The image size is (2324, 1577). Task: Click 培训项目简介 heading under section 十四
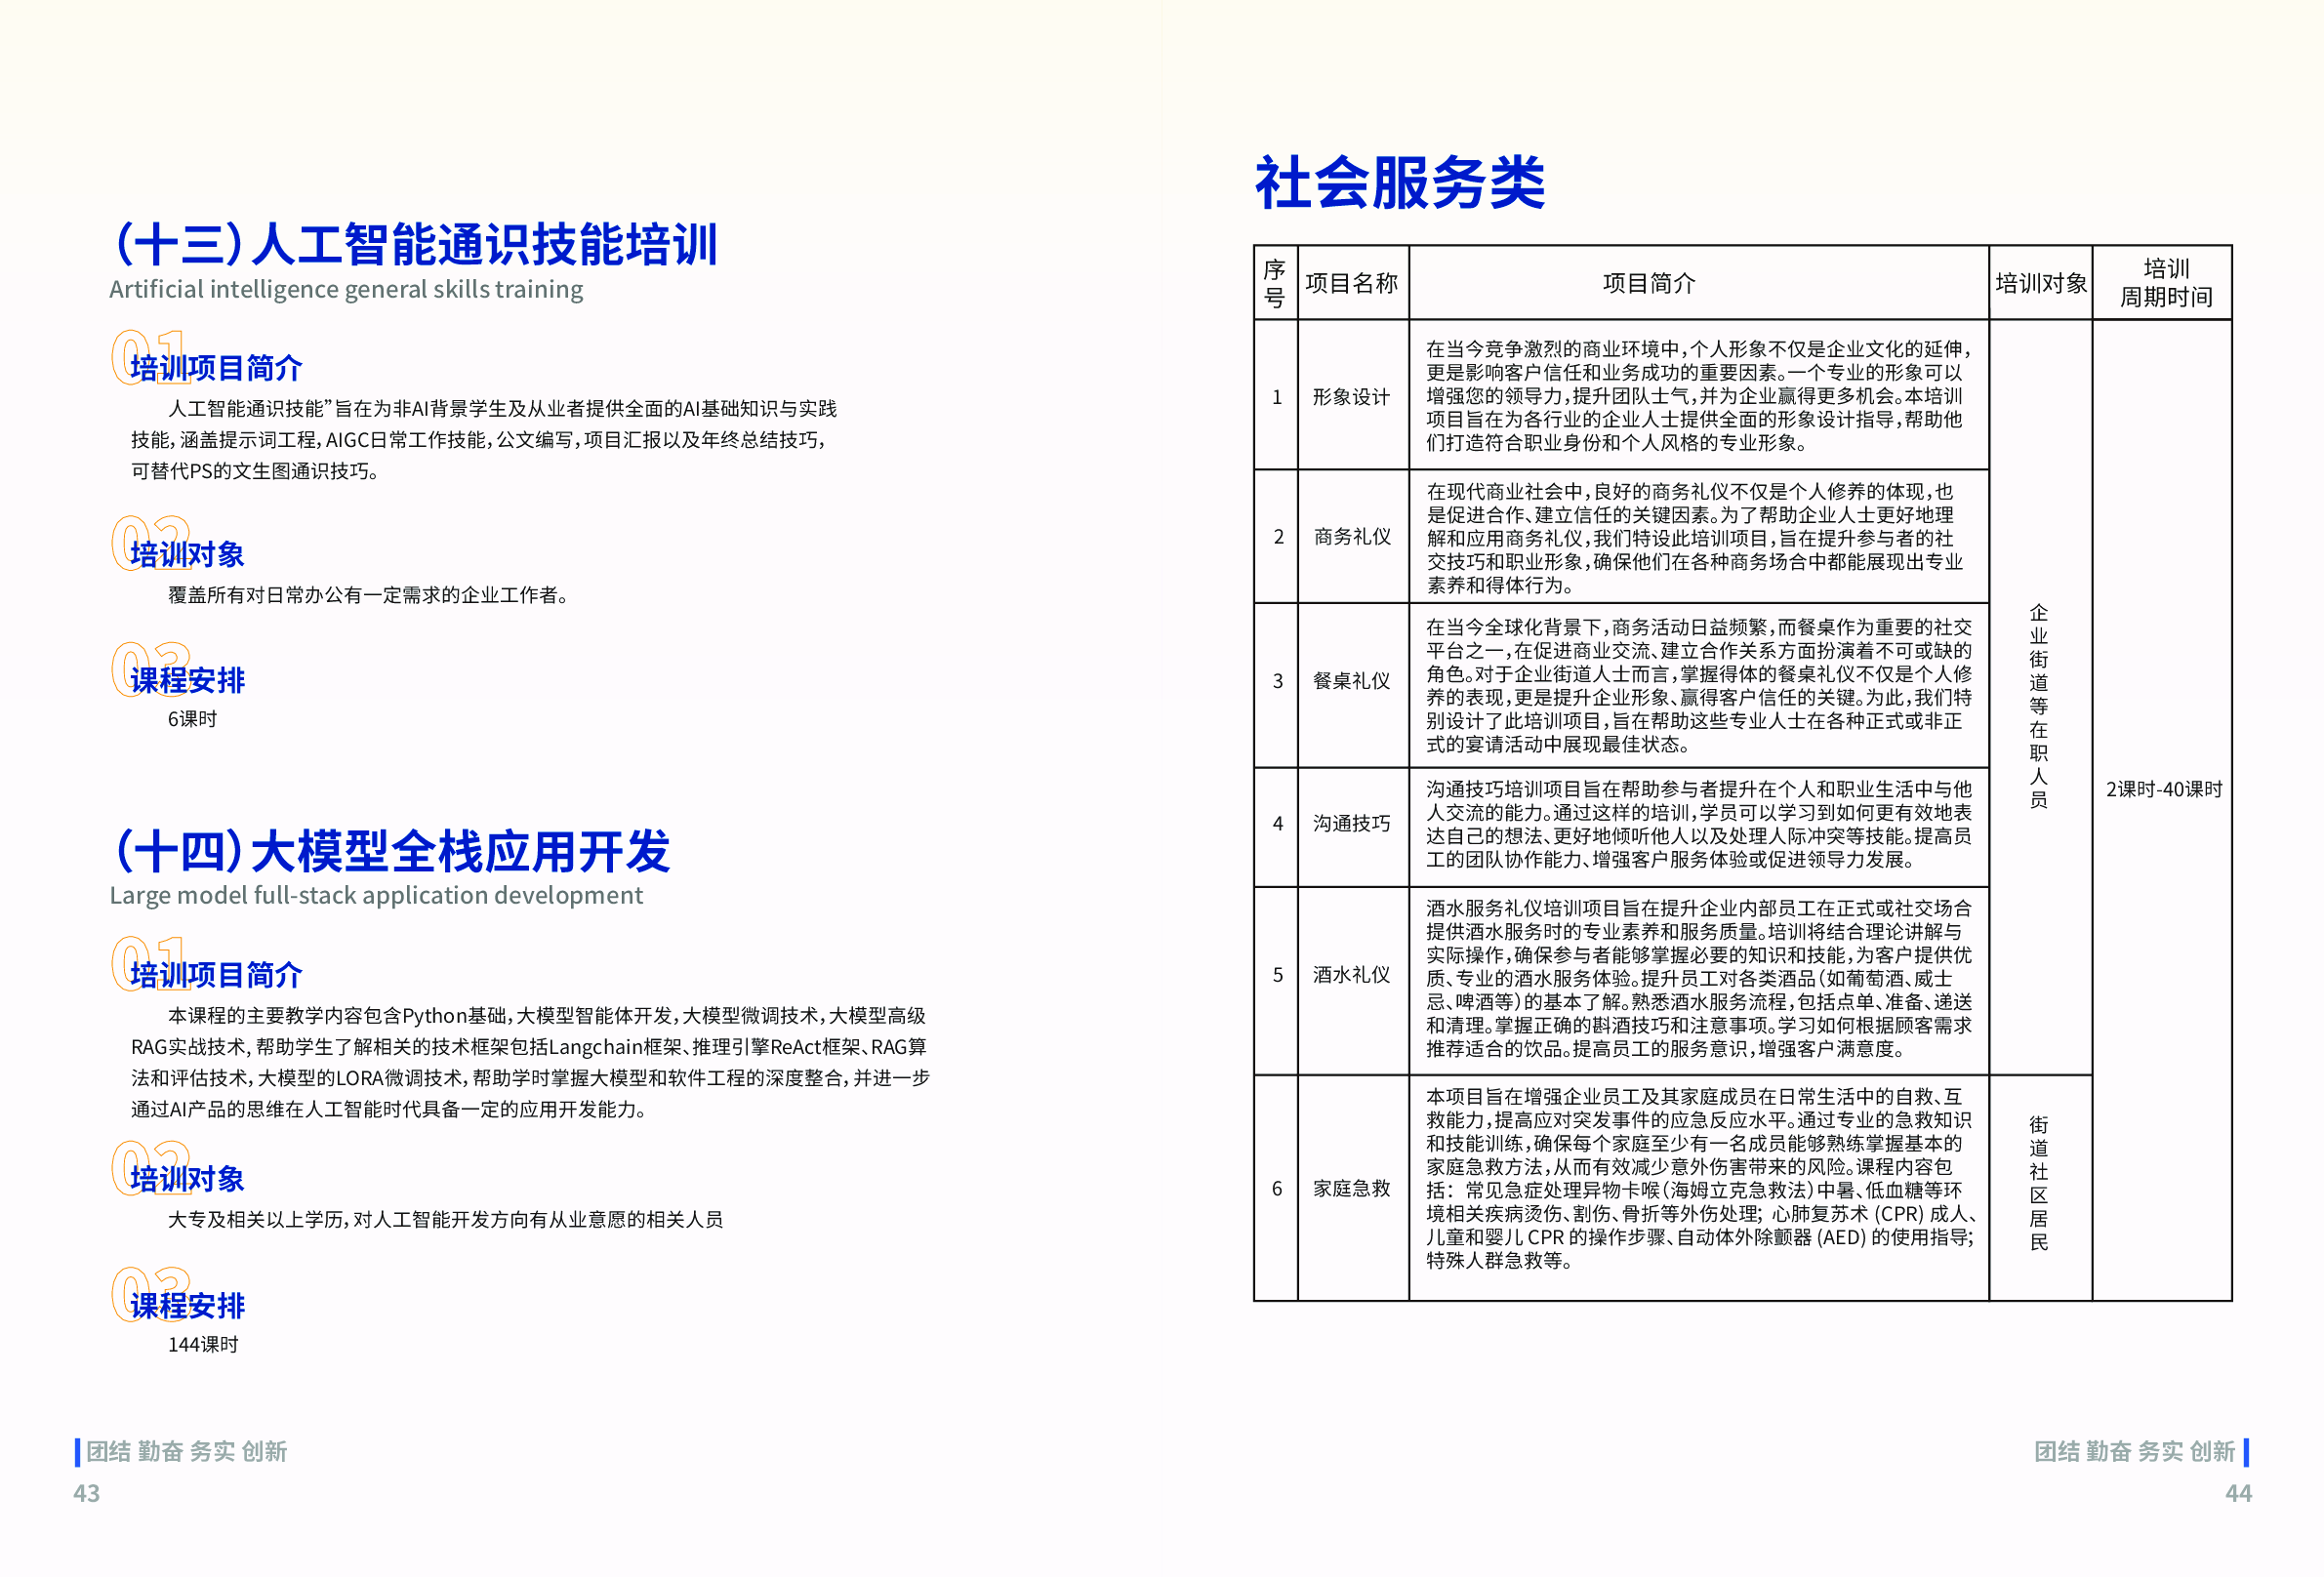coord(216,975)
